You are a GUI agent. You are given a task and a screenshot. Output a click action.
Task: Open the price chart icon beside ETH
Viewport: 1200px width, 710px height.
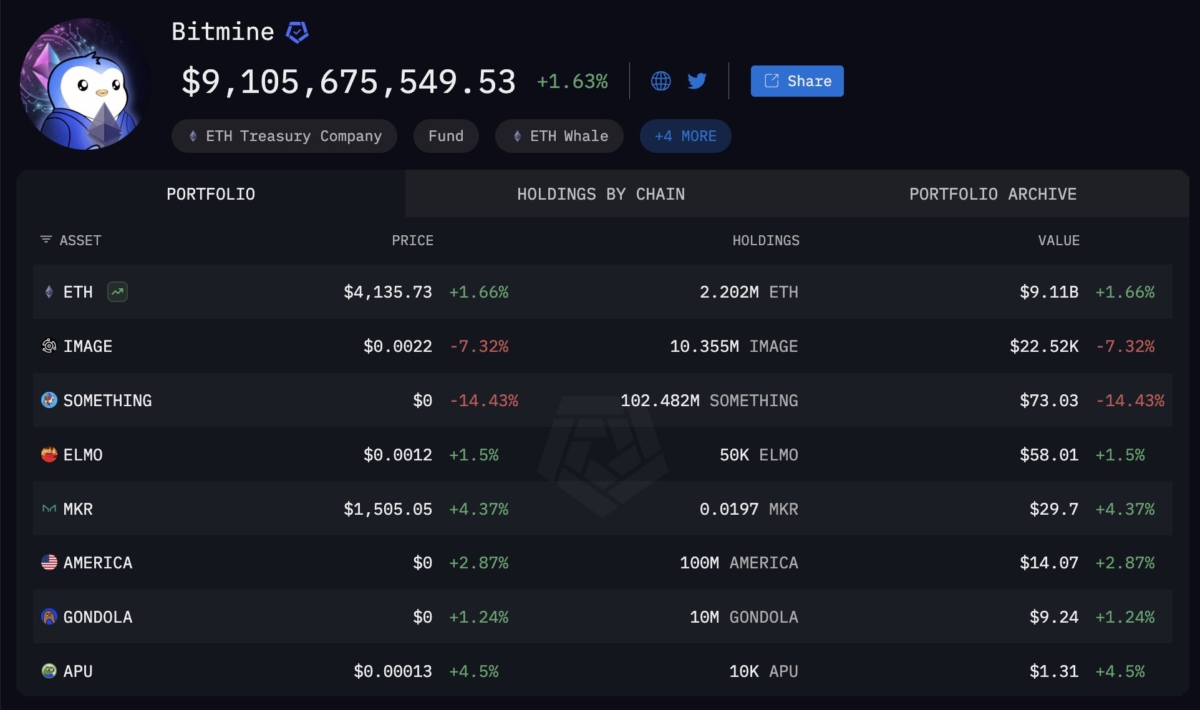(116, 291)
